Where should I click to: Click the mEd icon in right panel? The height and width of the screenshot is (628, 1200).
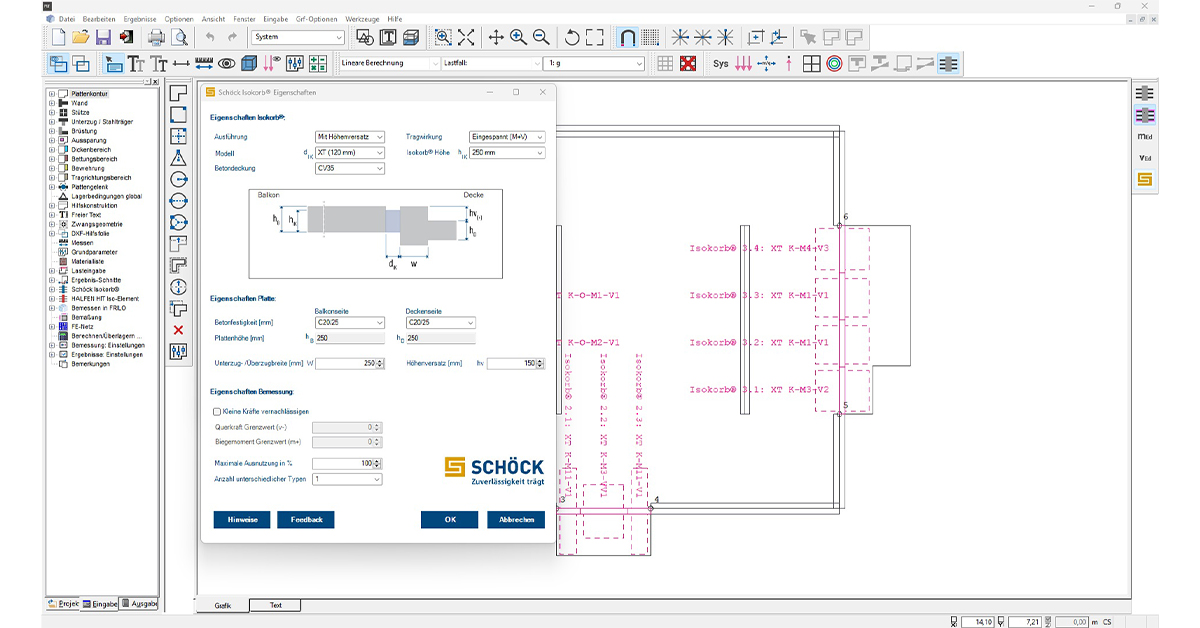click(x=1145, y=136)
